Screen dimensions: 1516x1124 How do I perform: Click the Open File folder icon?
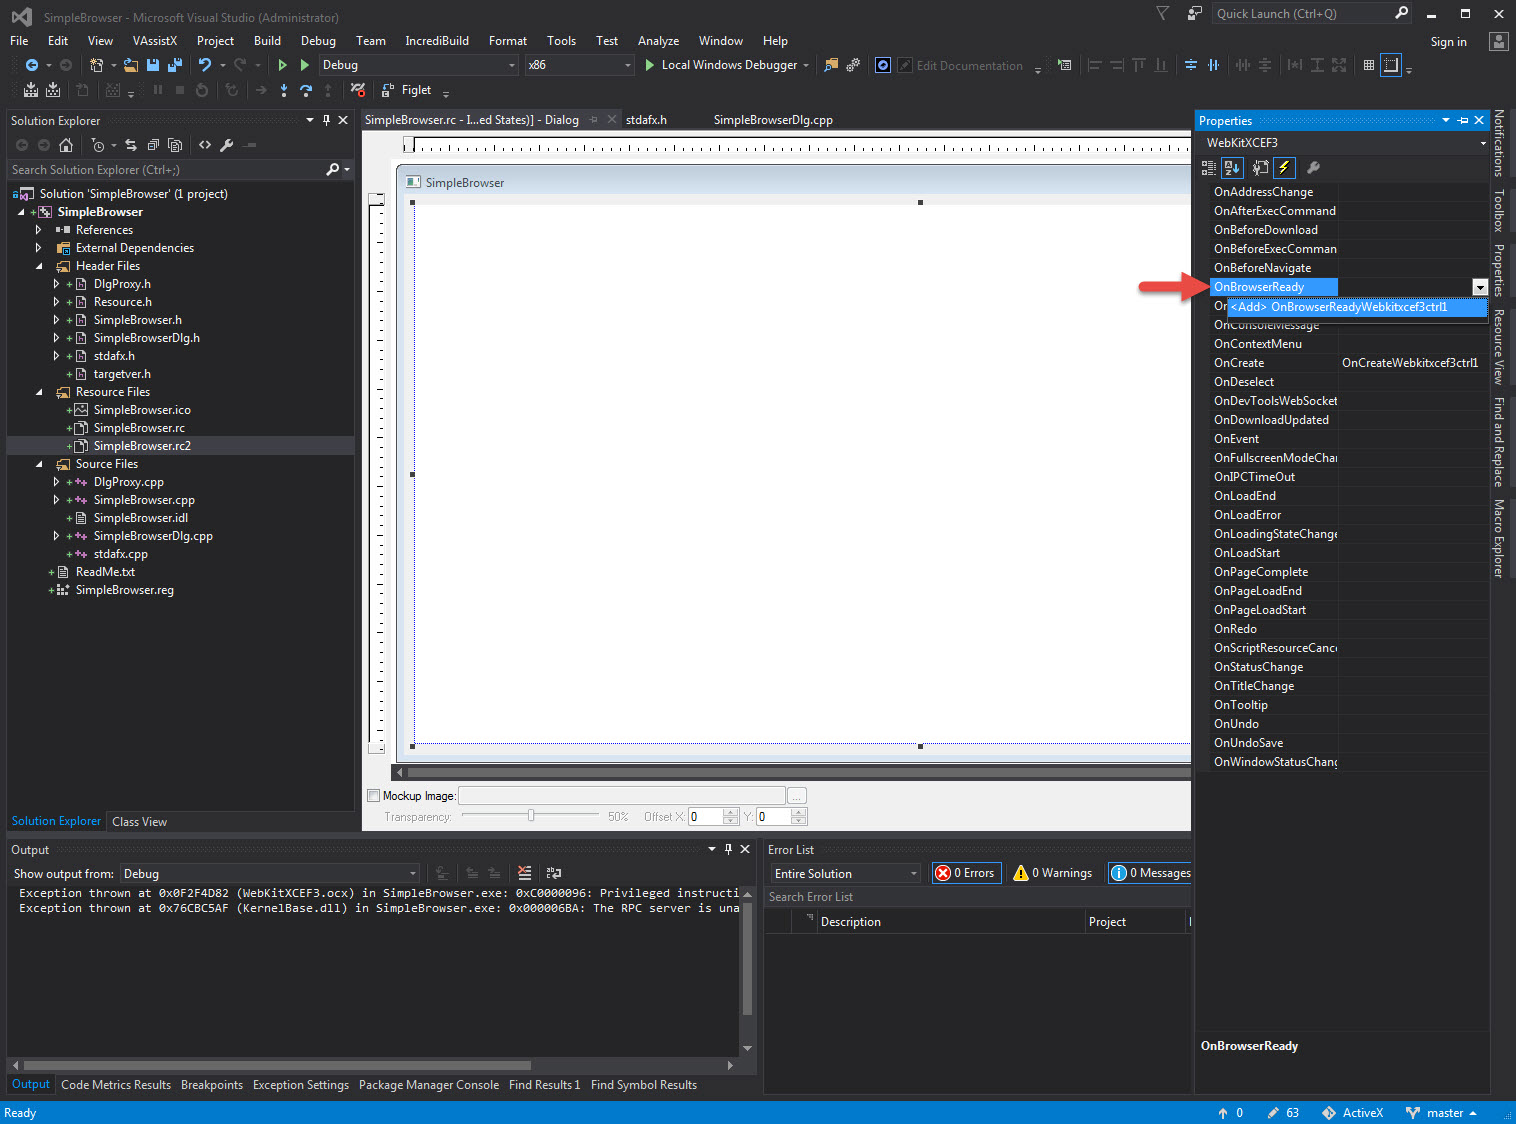tap(131, 65)
